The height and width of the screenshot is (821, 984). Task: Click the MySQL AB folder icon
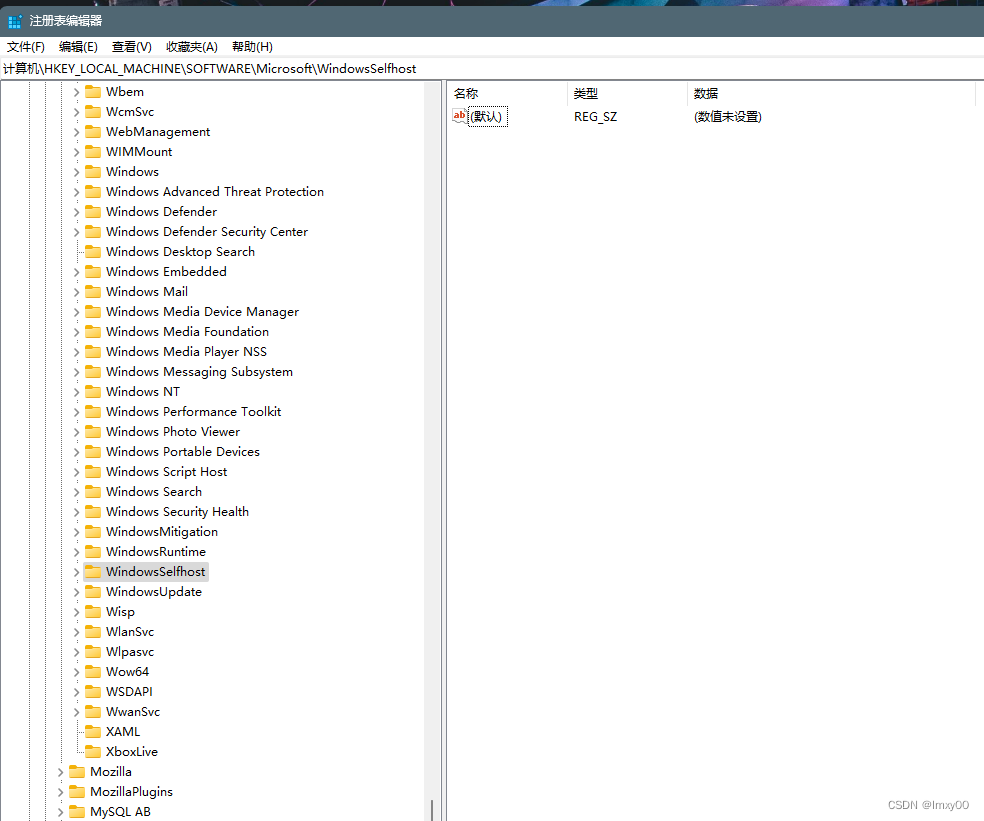pyautogui.click(x=77, y=812)
